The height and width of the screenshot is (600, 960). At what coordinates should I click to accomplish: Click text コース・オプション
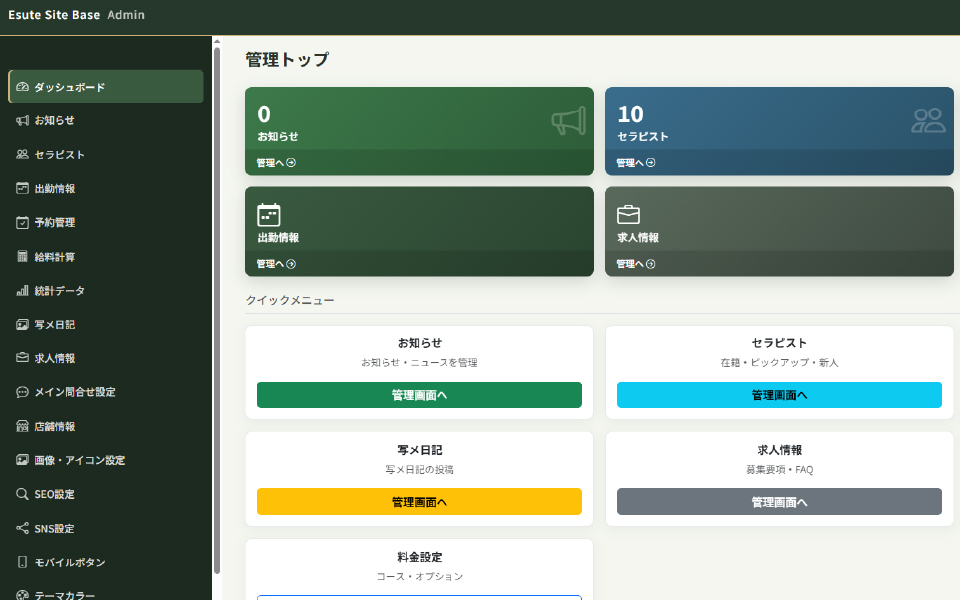click(x=419, y=576)
